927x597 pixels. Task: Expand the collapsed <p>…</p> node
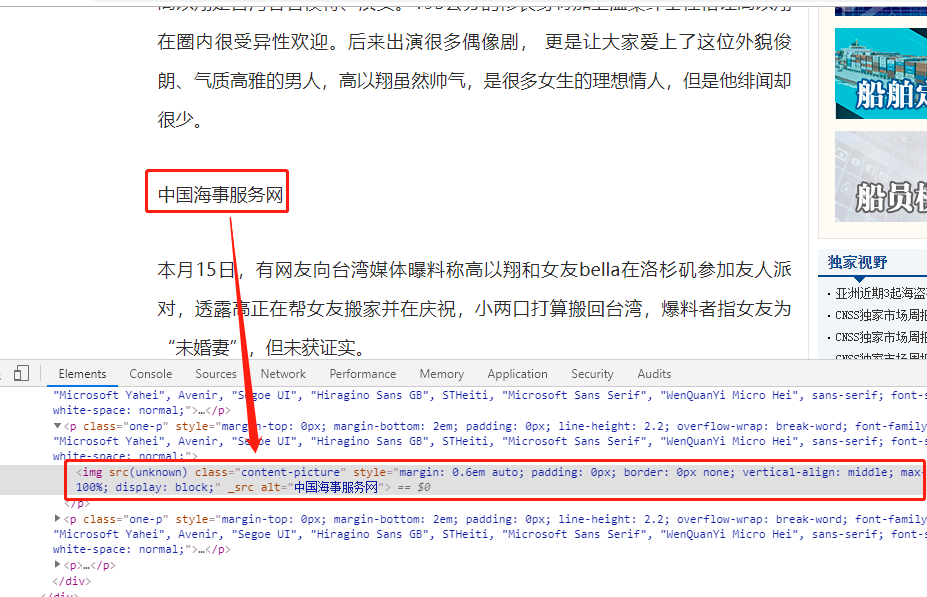click(57, 564)
